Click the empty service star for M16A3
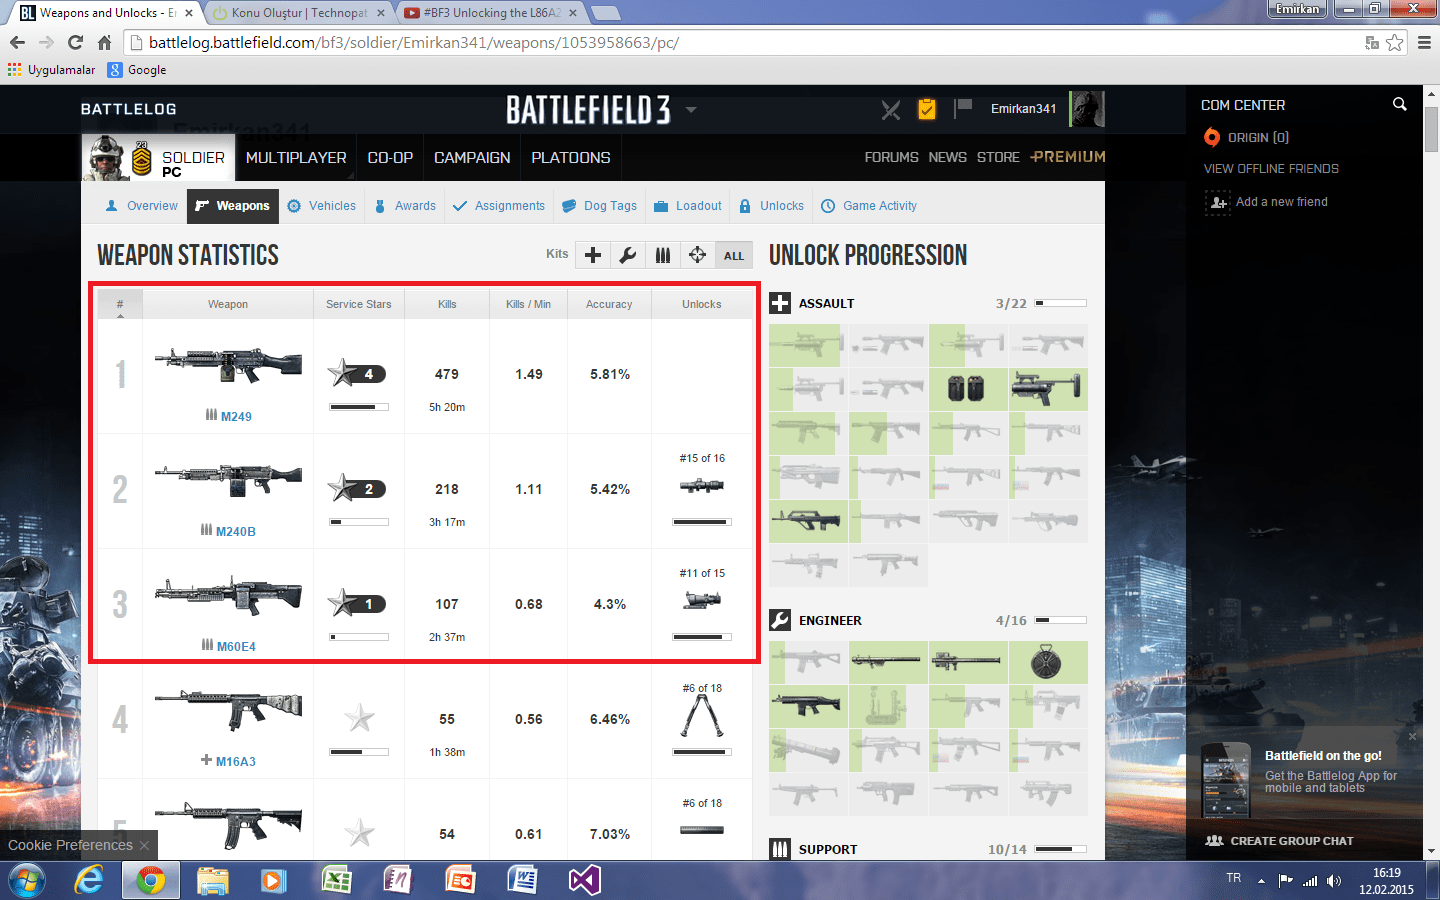 (x=359, y=718)
